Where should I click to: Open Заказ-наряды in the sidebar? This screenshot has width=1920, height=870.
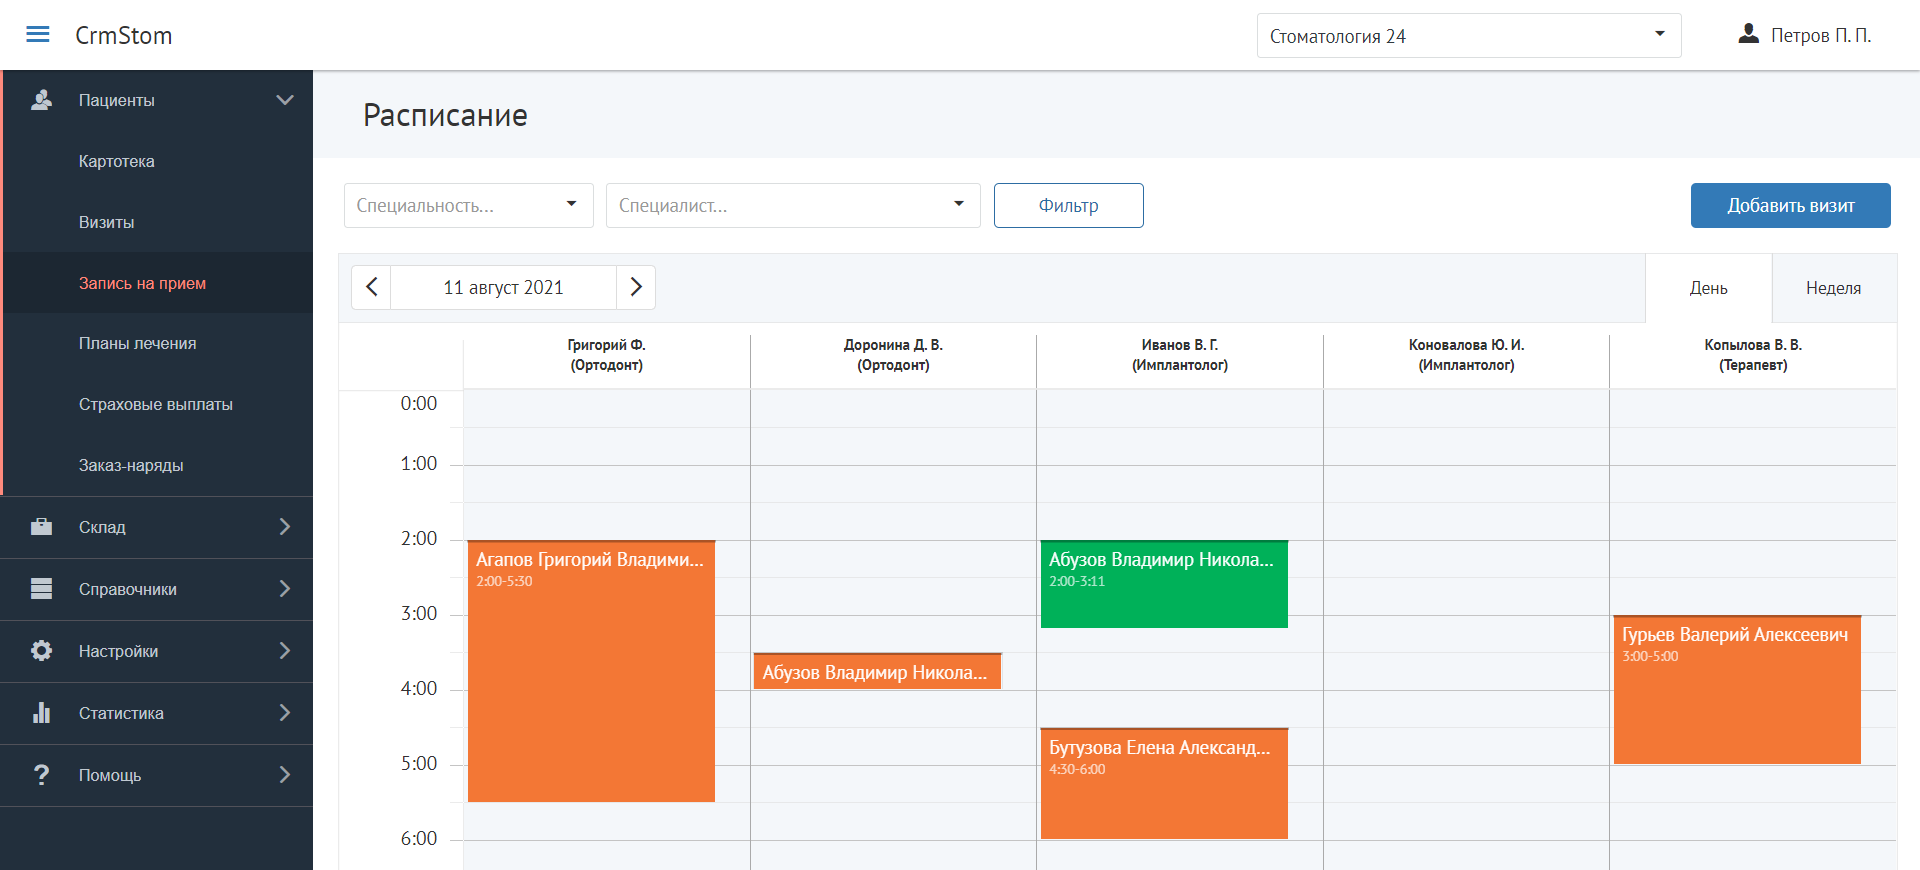click(158, 465)
